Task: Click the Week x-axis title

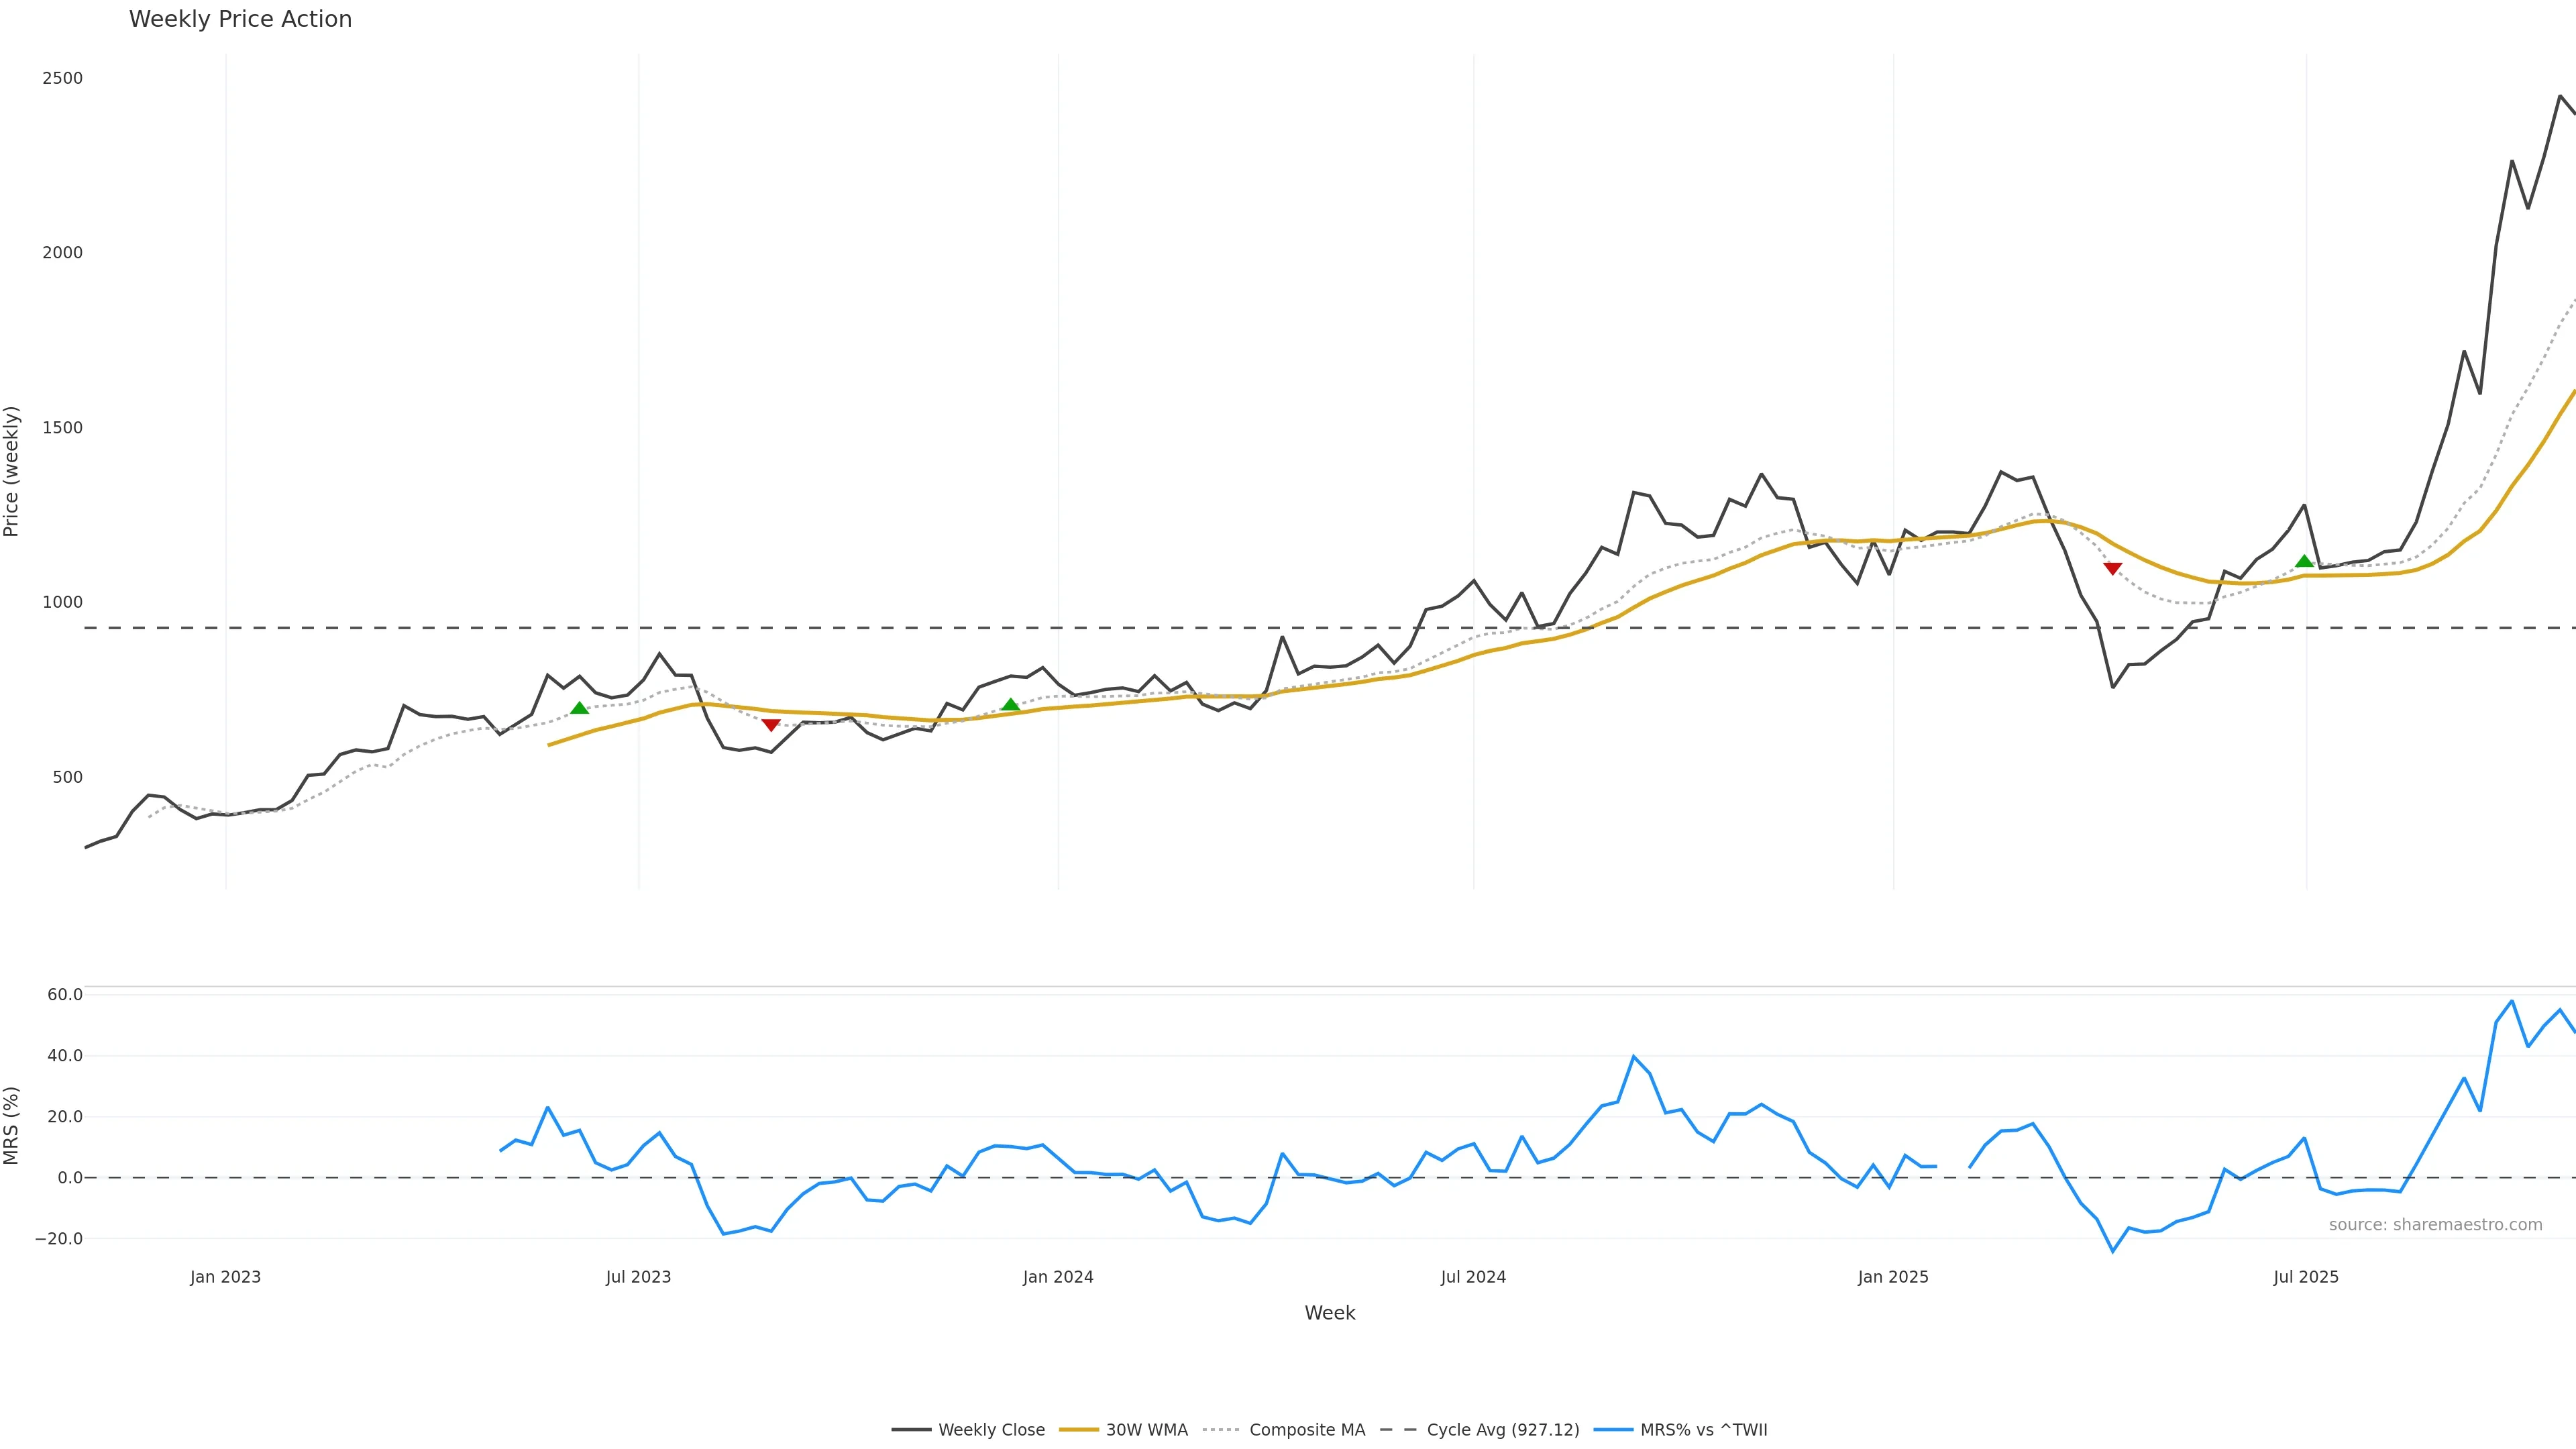Action: [1329, 1313]
